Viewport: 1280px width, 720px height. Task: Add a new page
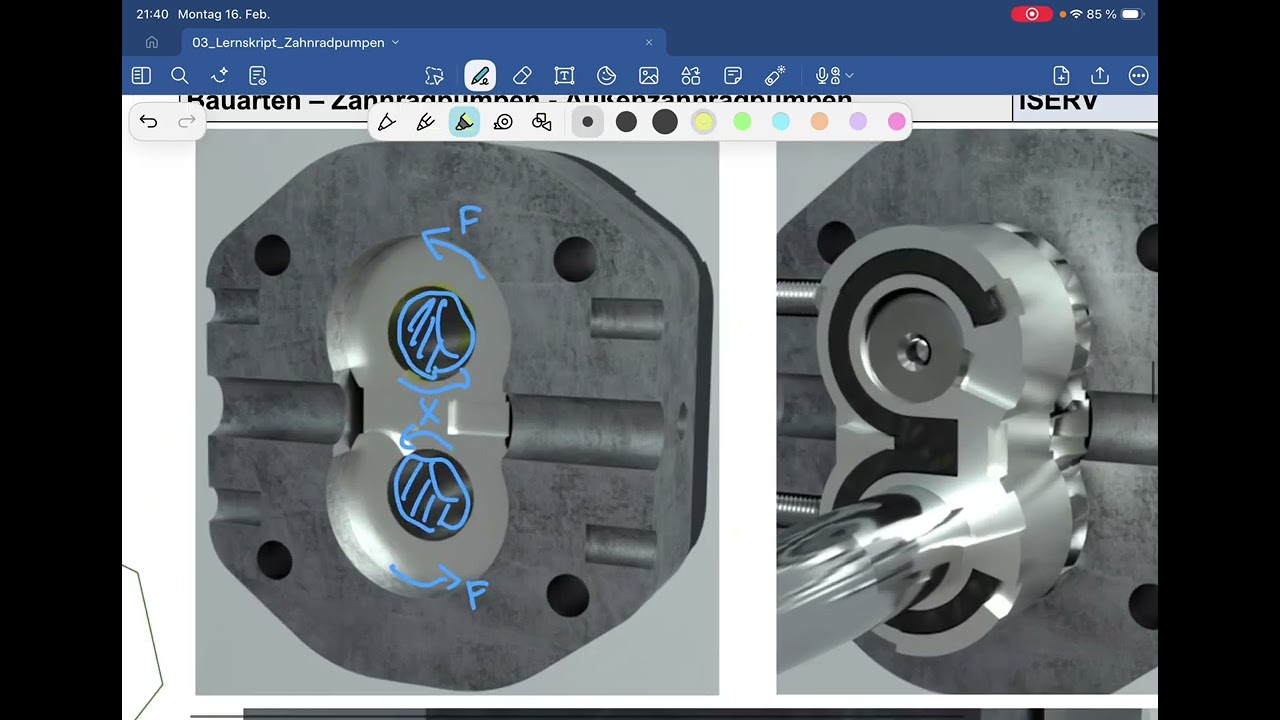pyautogui.click(x=1061, y=76)
